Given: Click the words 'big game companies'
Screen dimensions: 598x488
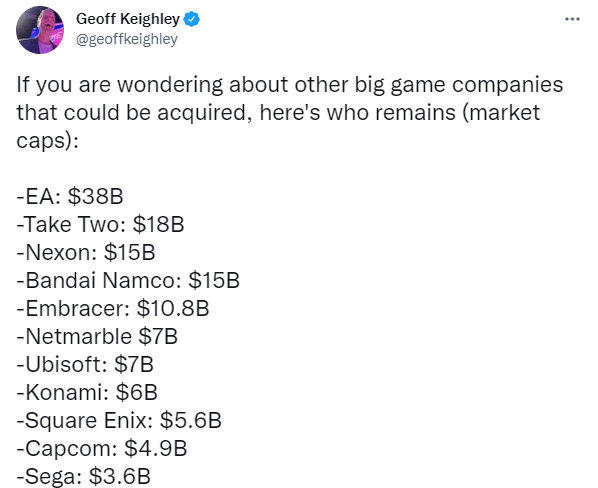Looking at the screenshot, I should 459,85.
